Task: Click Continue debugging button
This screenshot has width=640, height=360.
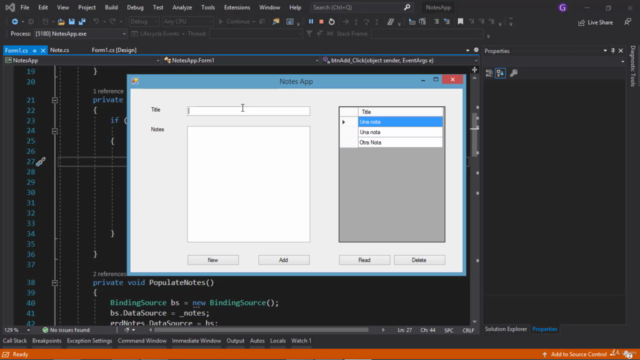Action: coord(234,22)
